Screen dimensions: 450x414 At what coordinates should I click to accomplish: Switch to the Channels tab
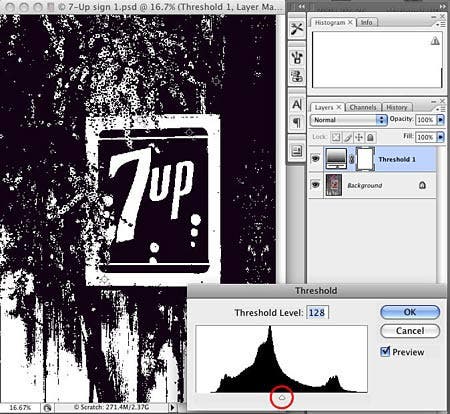[x=363, y=107]
